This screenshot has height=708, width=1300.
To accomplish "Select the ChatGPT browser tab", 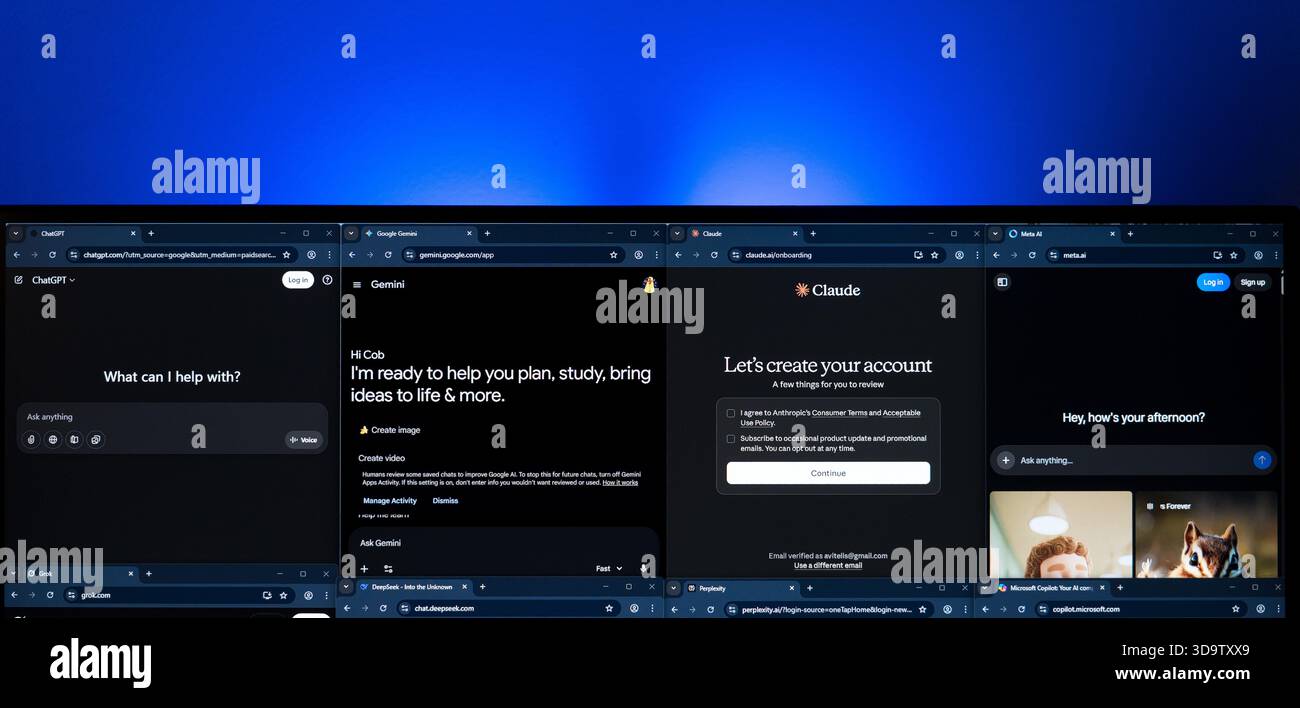I will pyautogui.click(x=82, y=233).
